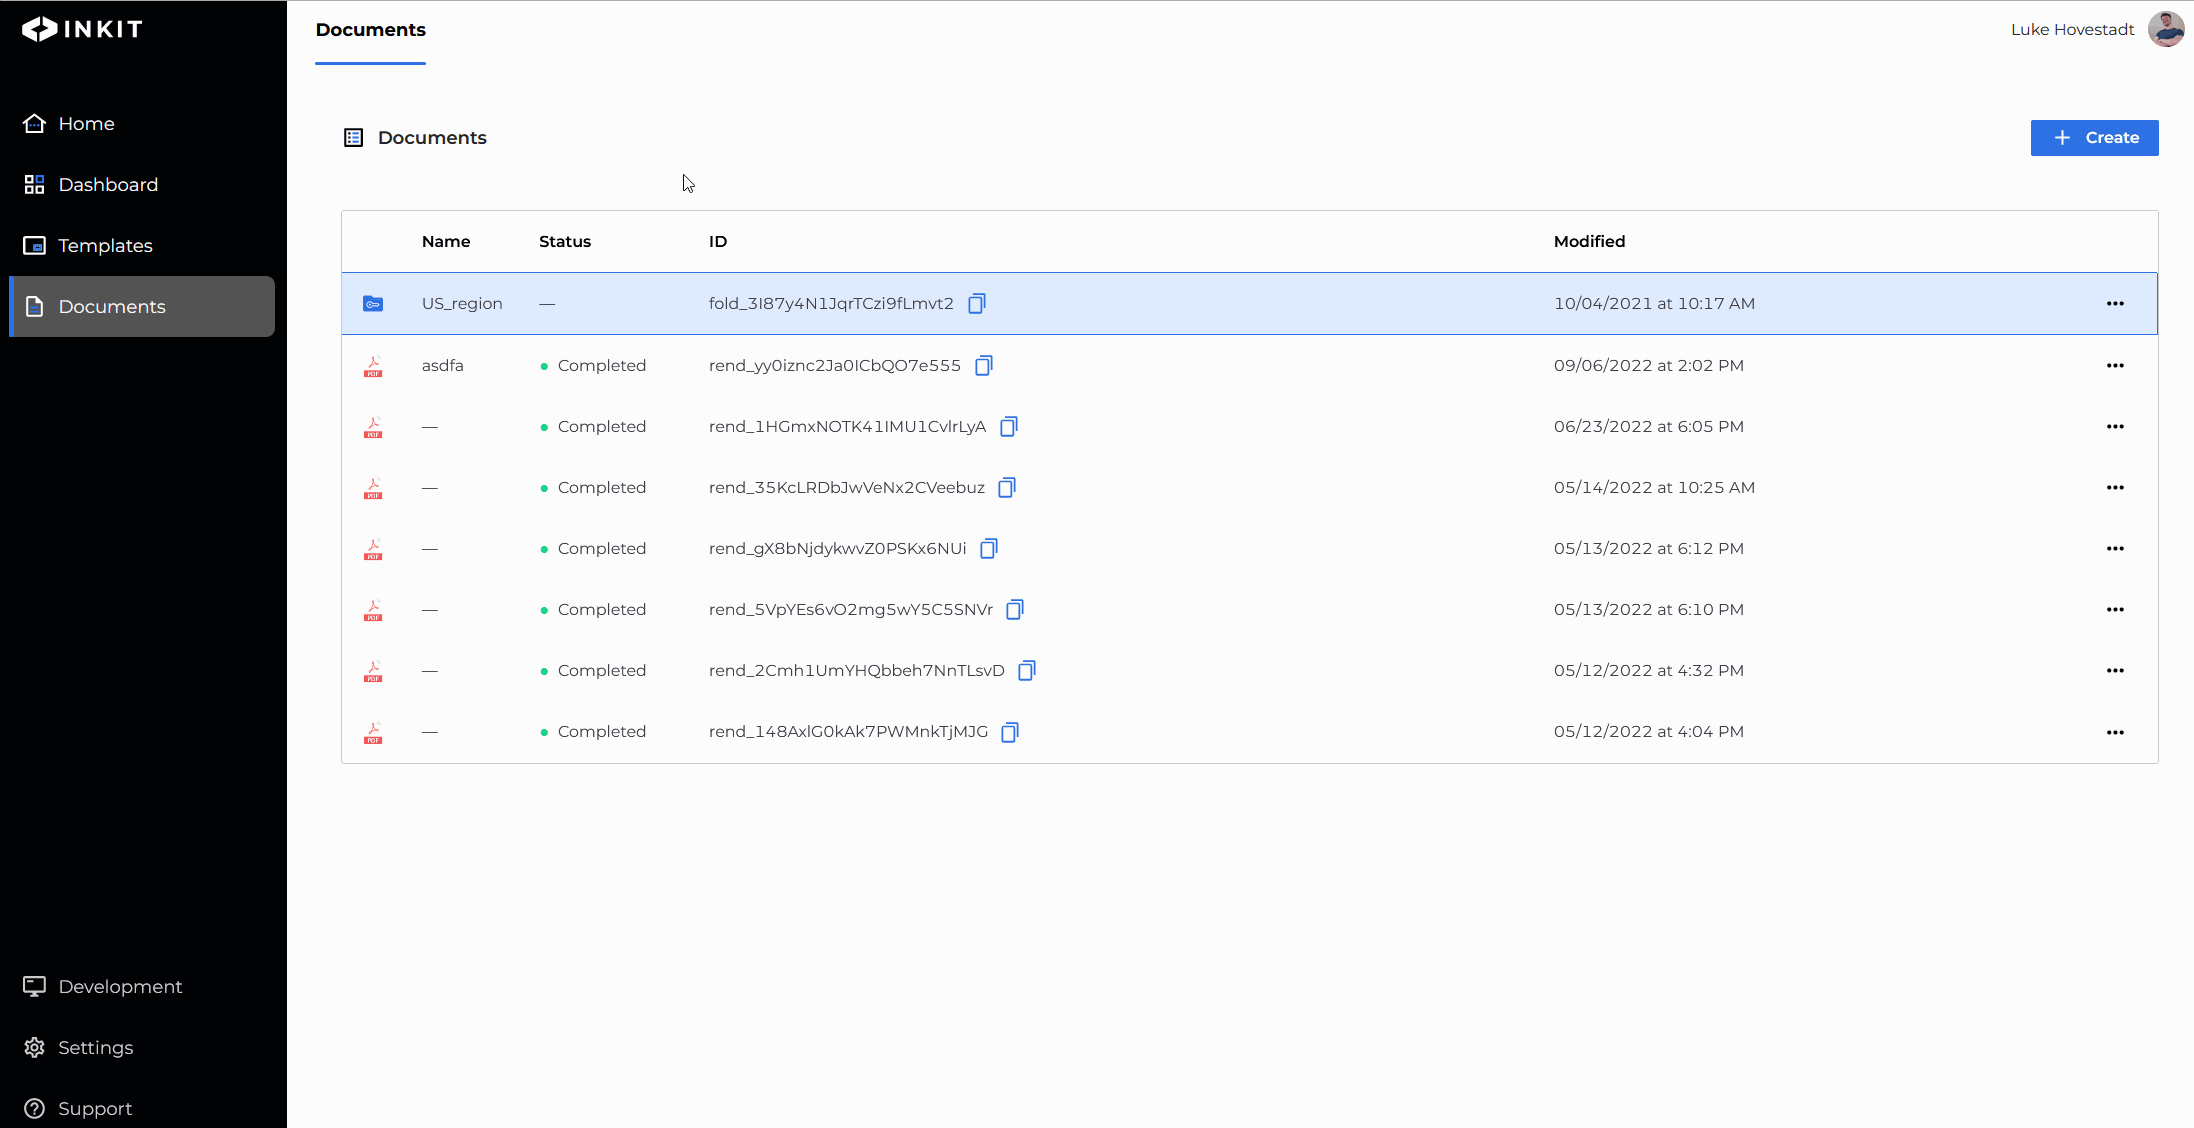The height and width of the screenshot is (1128, 2194).
Task: Click the three-dot menu for asdfa document
Action: pos(2115,365)
